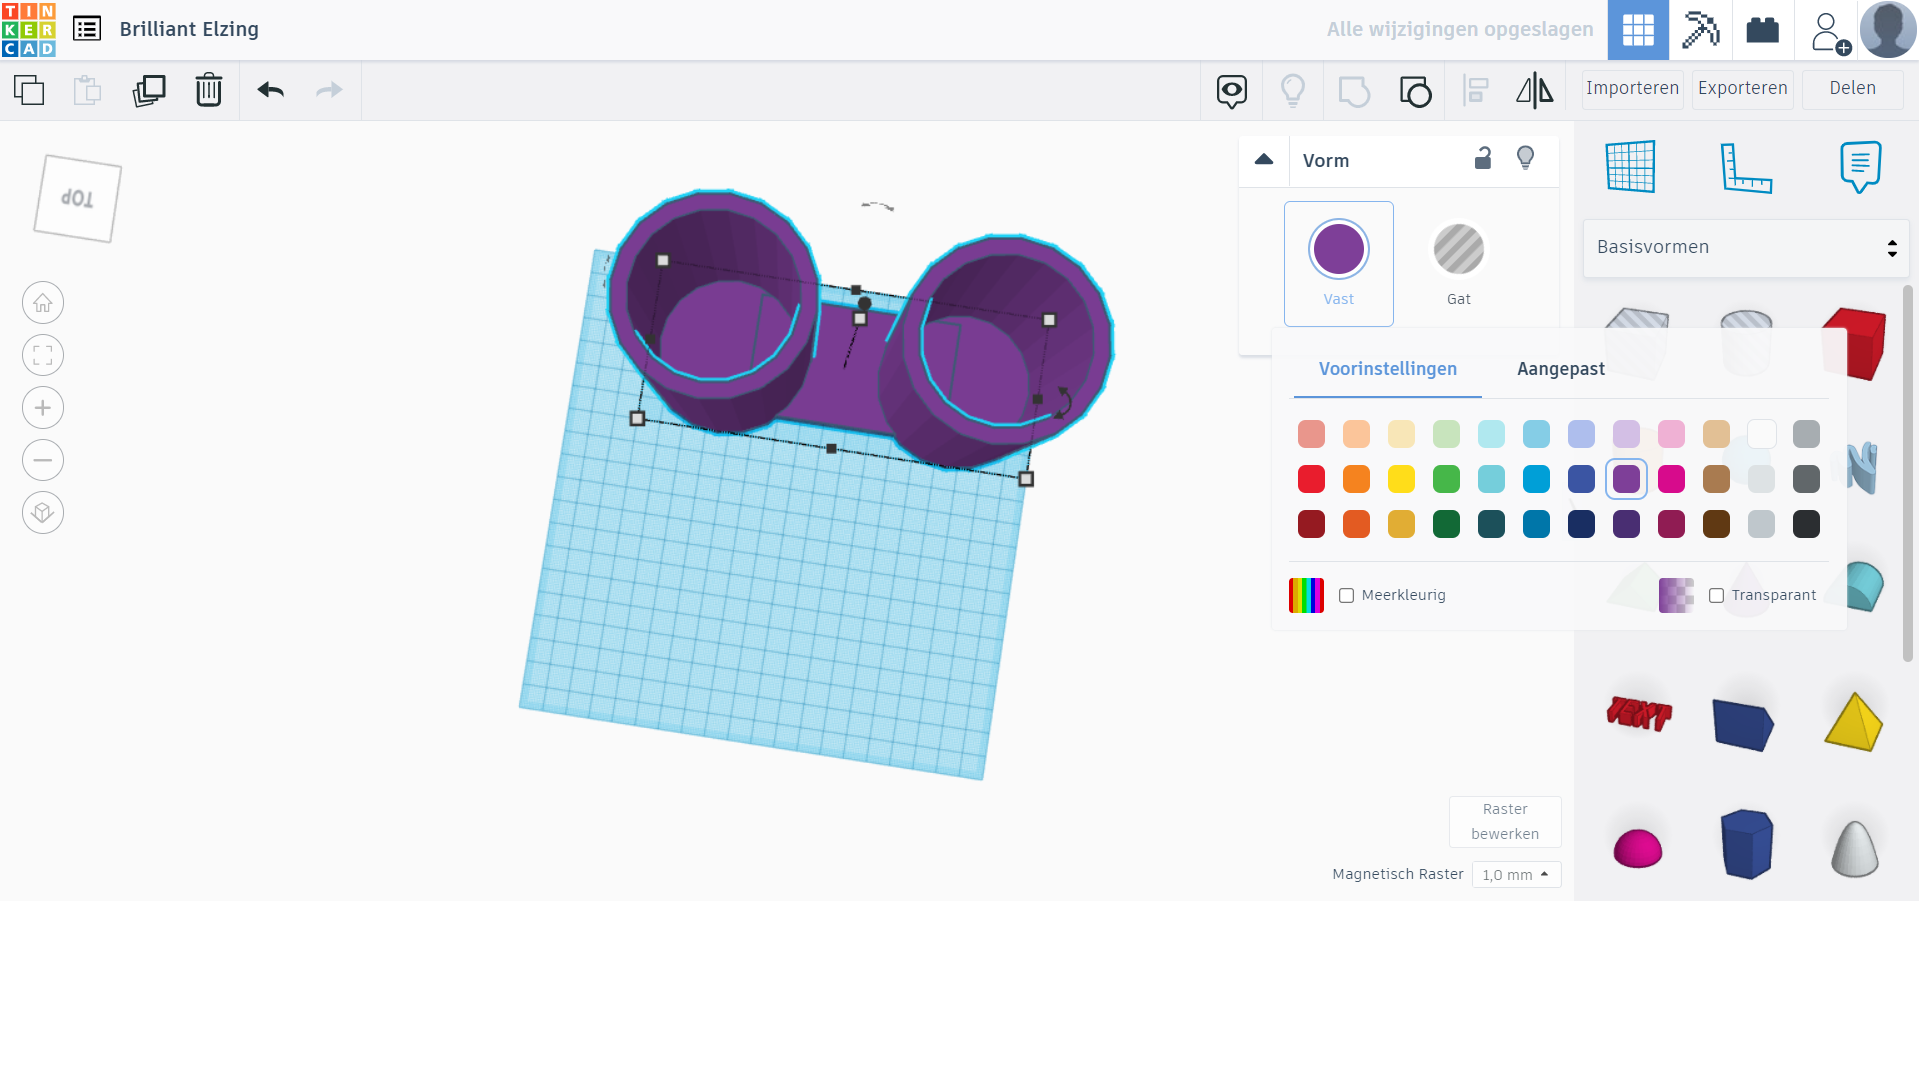Click the shapes panel scrollbar

tap(1908, 474)
